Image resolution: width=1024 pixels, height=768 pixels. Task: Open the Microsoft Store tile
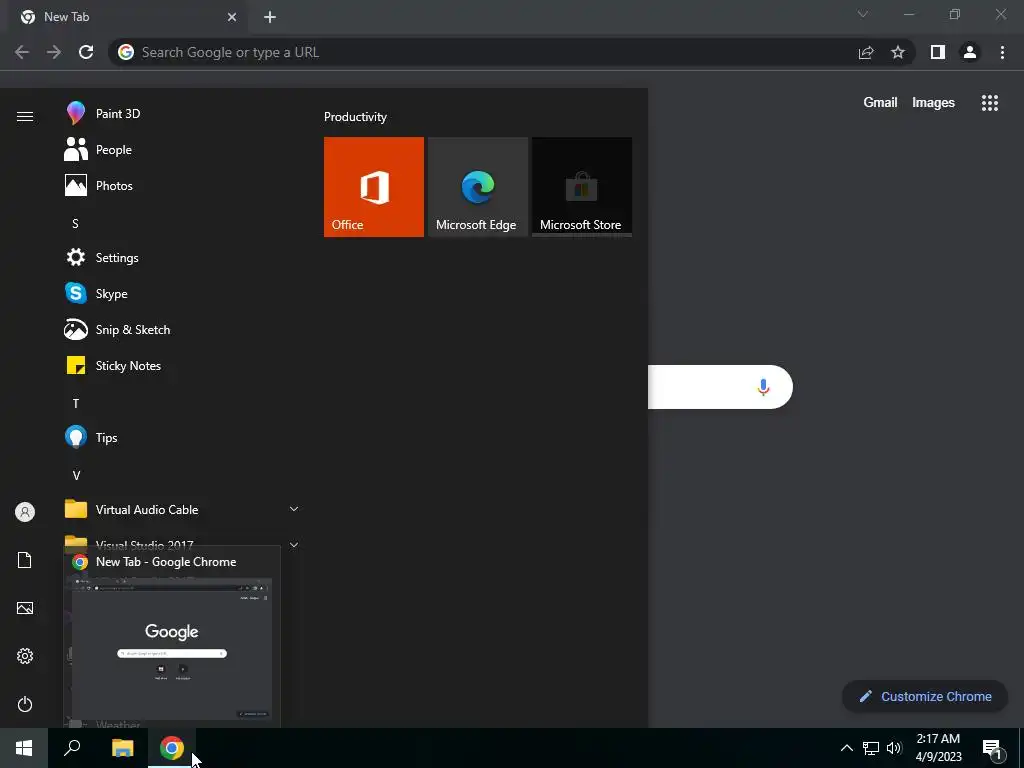(582, 187)
